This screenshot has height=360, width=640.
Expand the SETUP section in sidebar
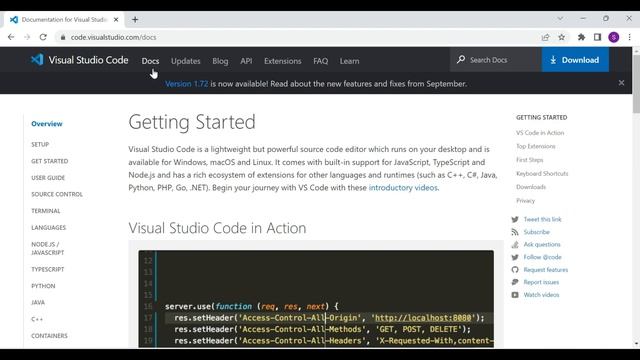tap(40, 144)
